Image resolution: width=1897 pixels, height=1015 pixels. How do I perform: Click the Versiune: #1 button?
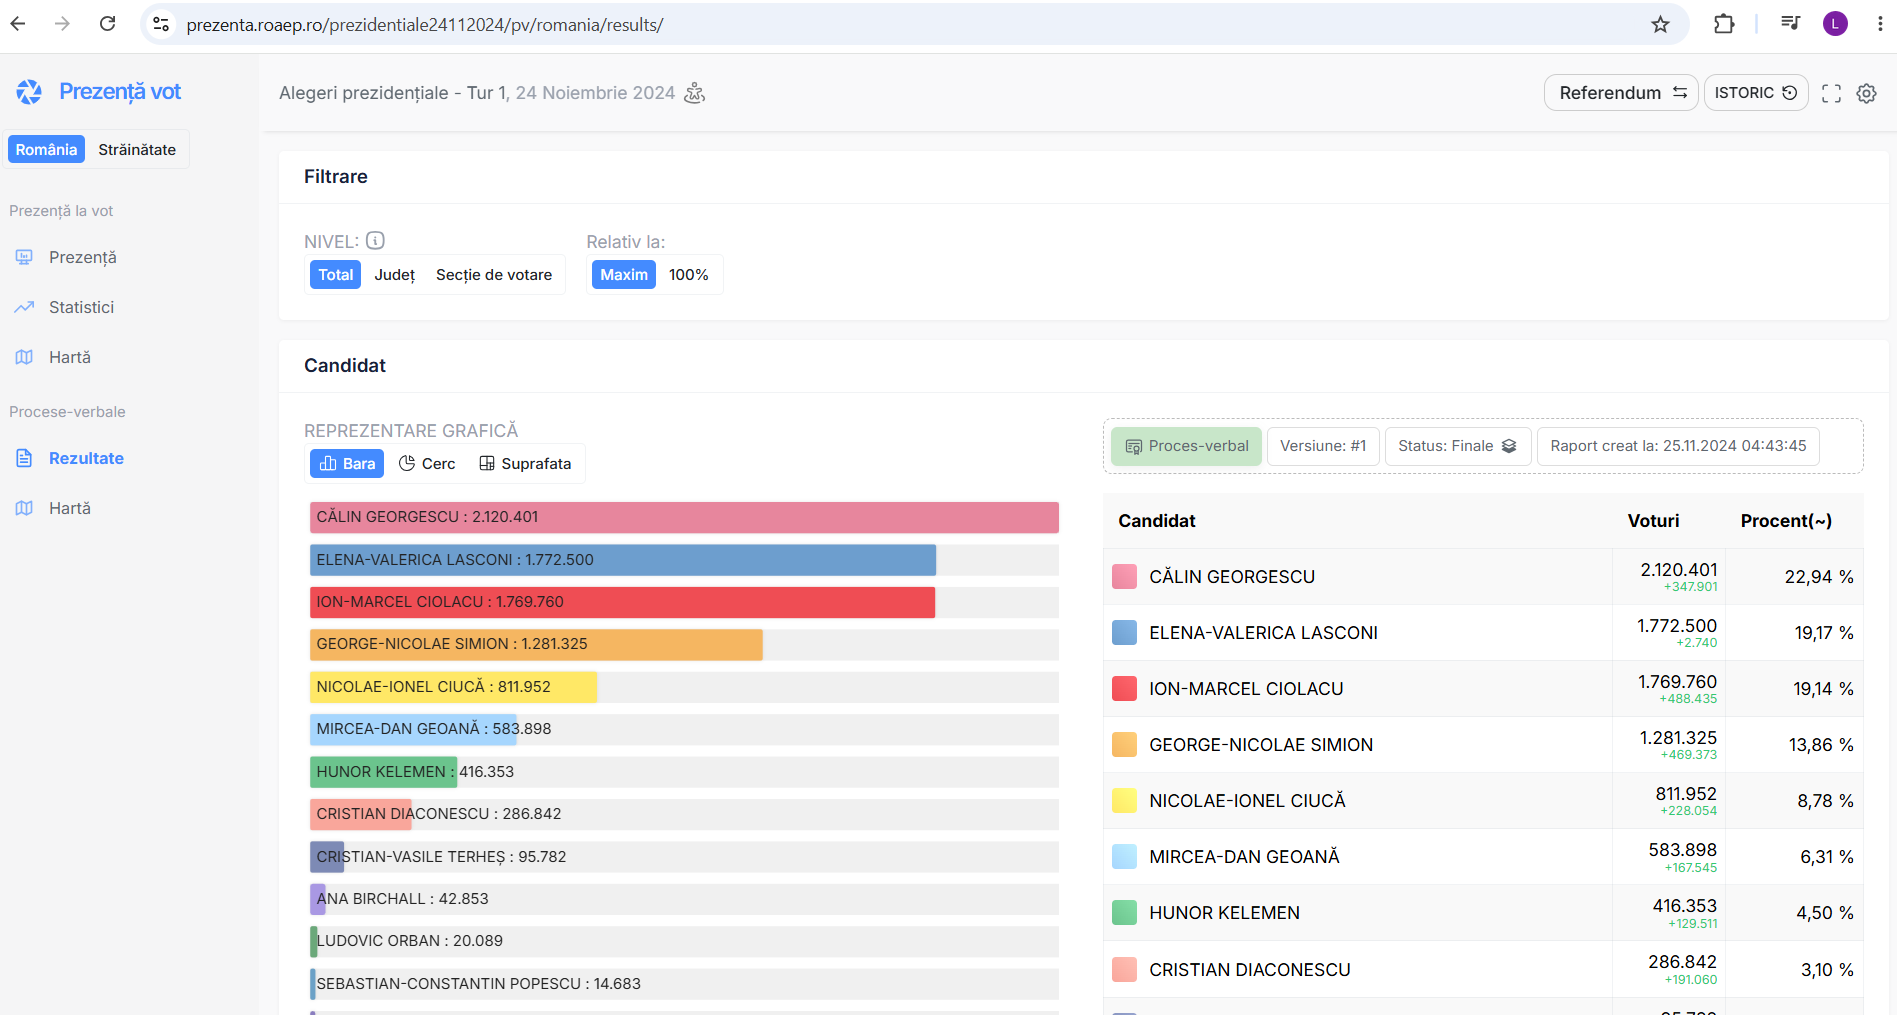1323,446
